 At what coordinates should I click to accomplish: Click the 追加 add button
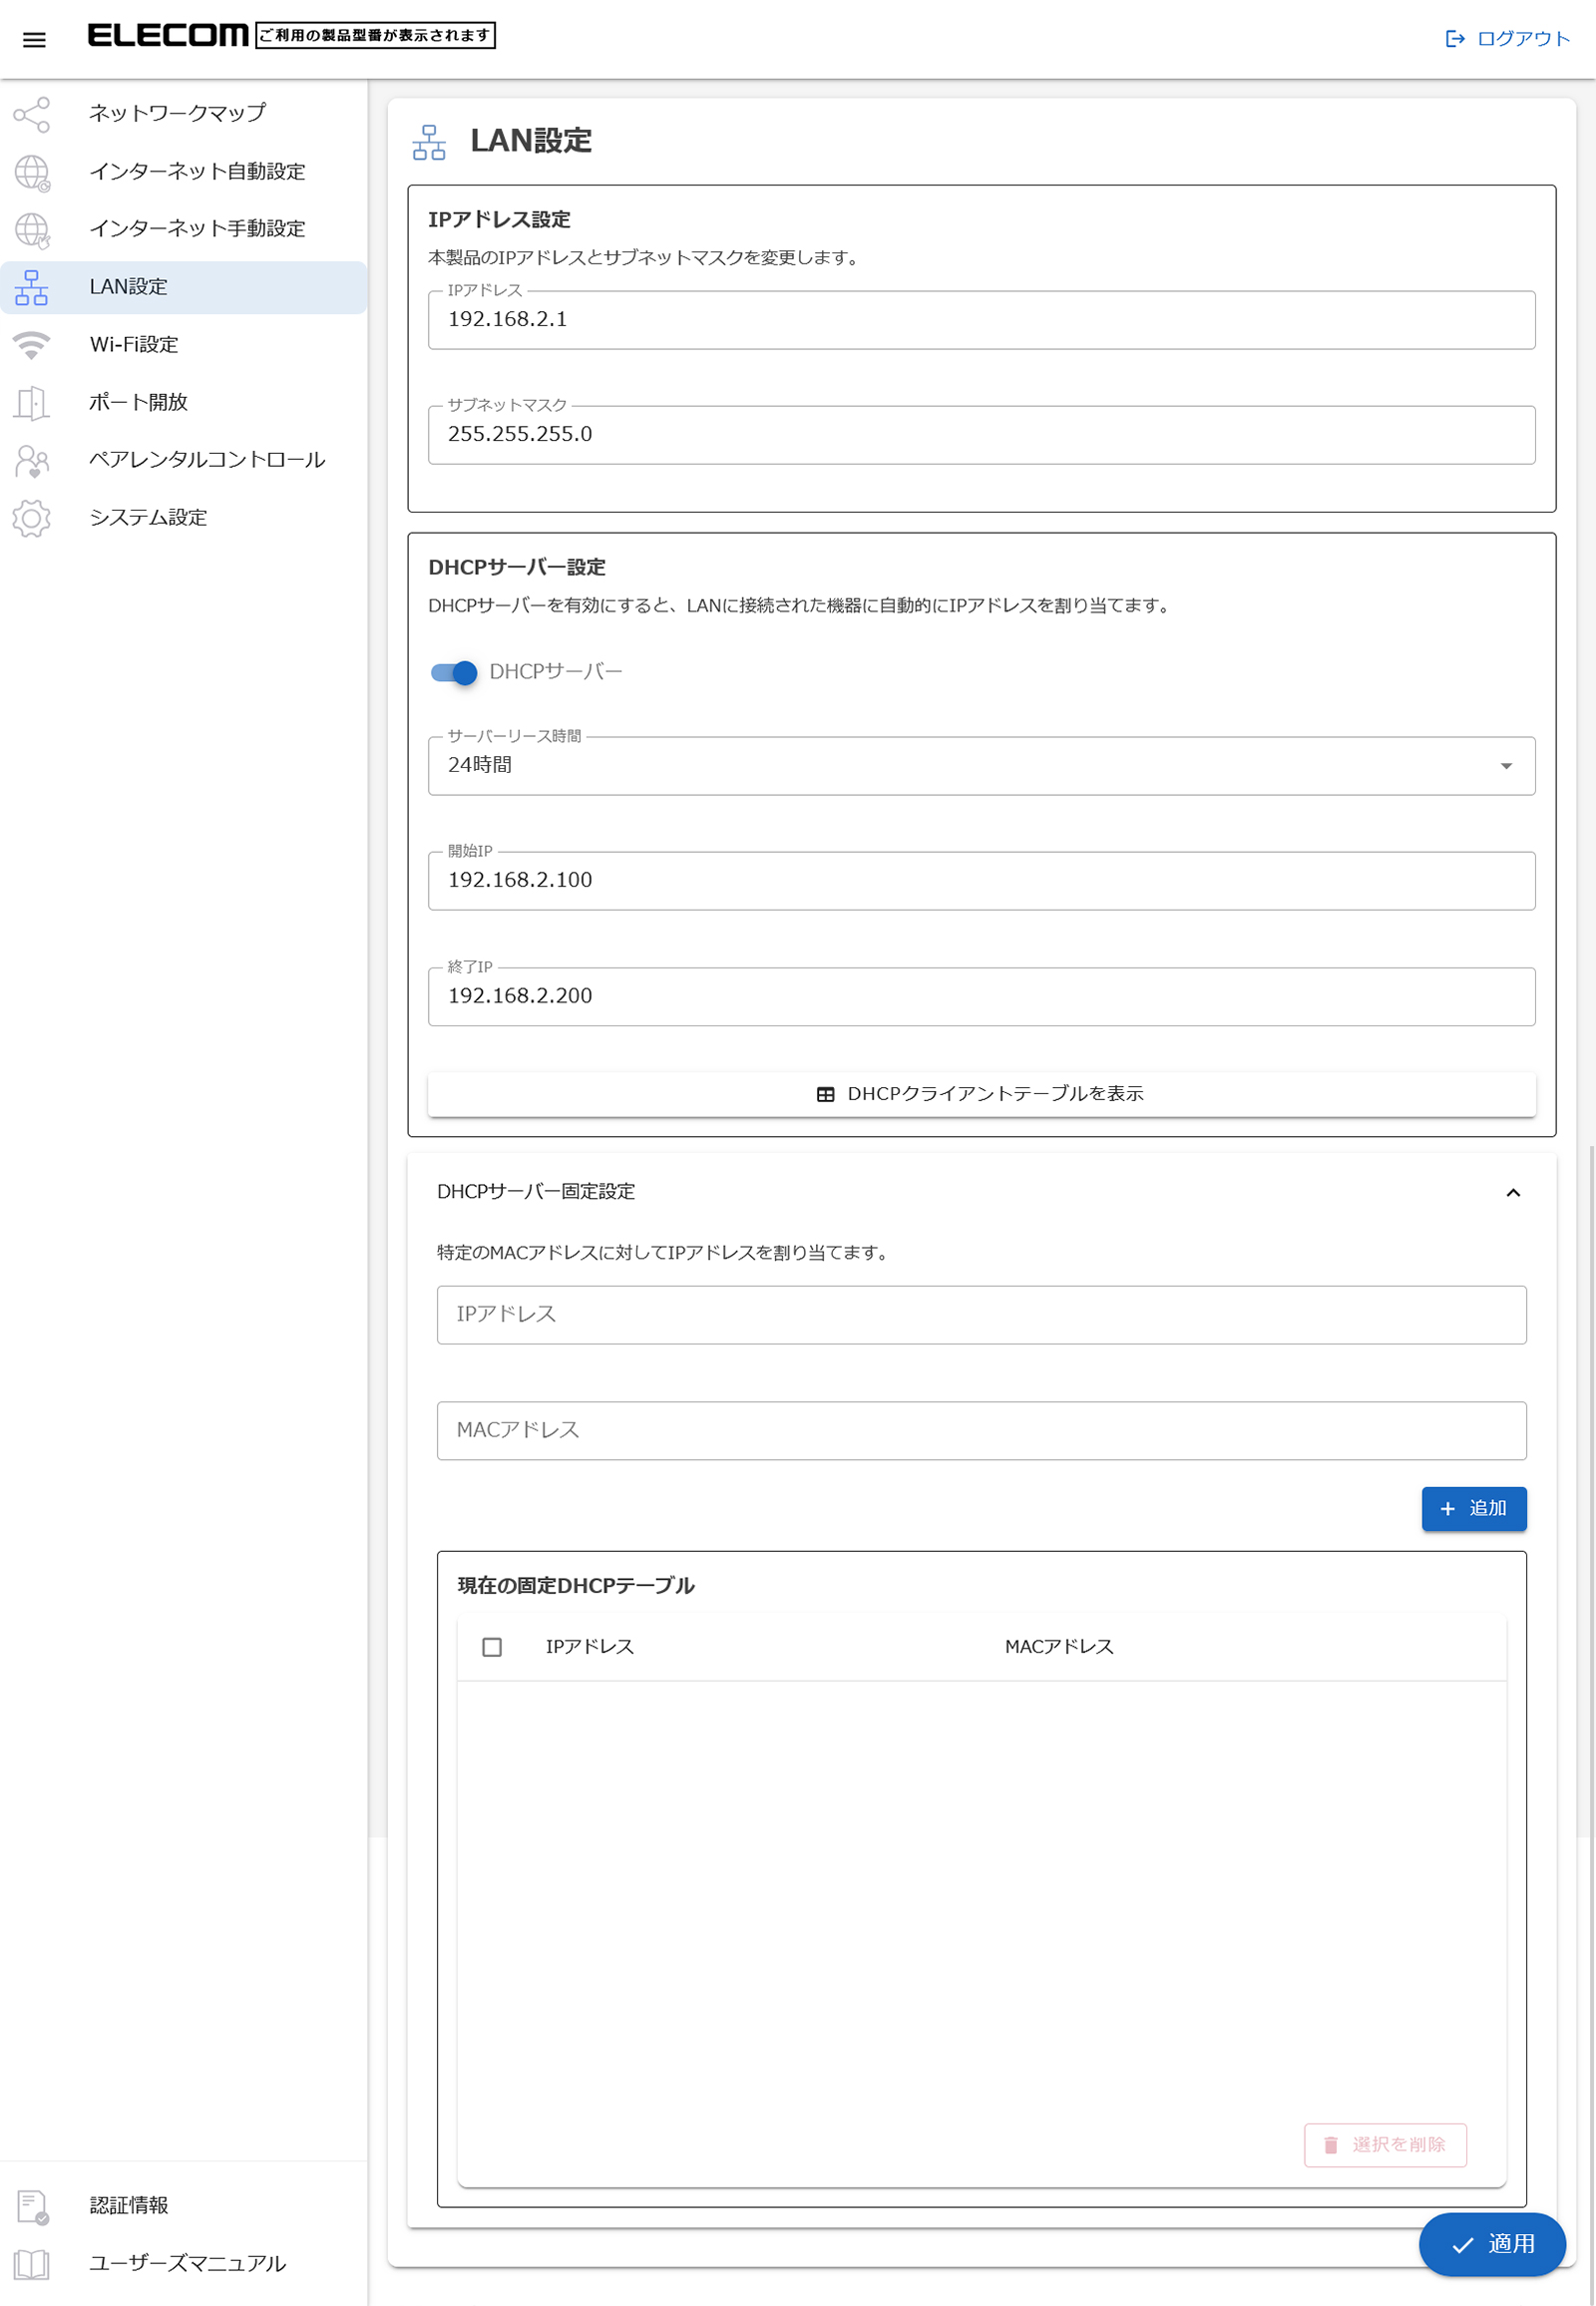click(1473, 1508)
